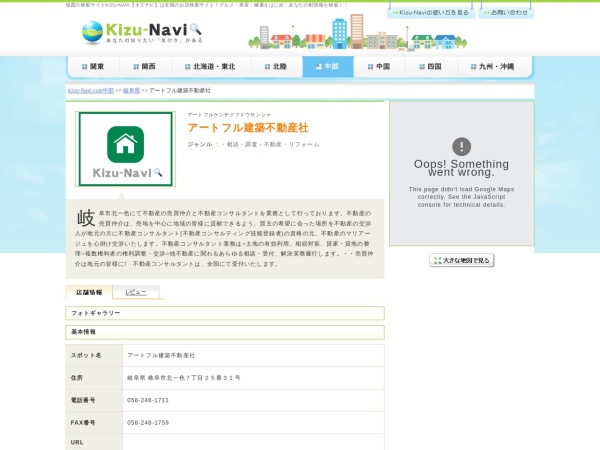This screenshot has width=600, height=450.
Task: Click the Oops! Something went wrong message
Action: coord(461,168)
